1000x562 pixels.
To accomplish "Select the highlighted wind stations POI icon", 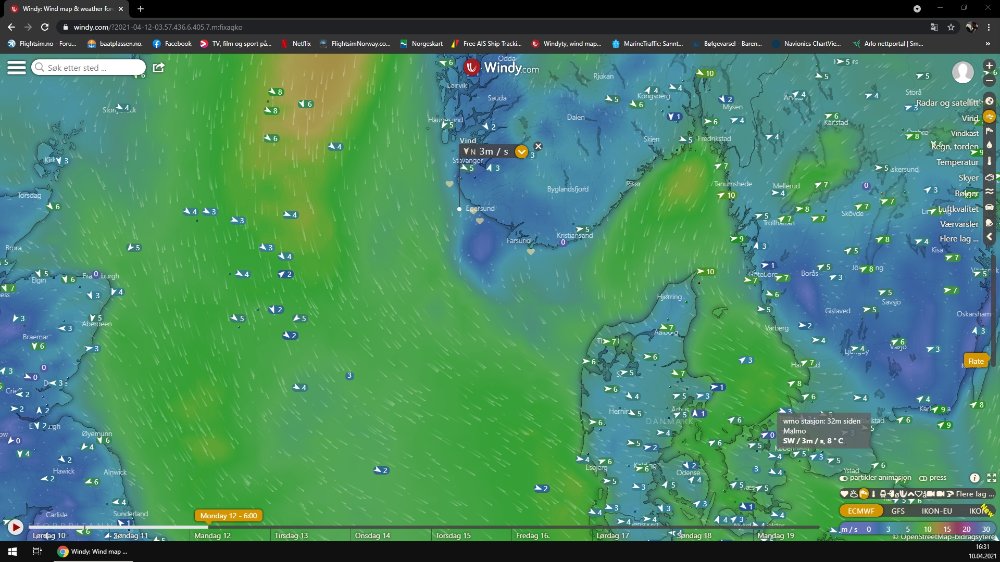I will 864,494.
